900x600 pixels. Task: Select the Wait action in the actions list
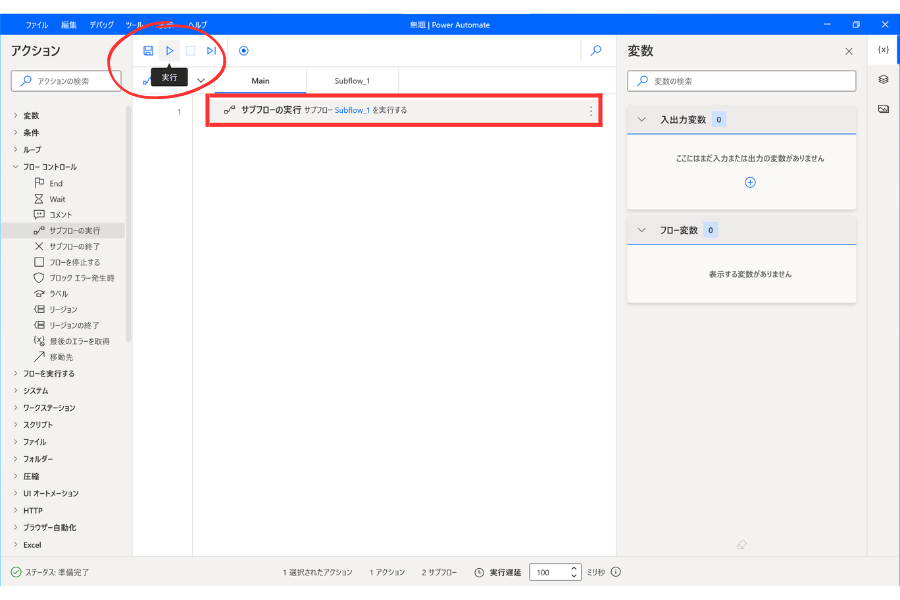click(57, 199)
